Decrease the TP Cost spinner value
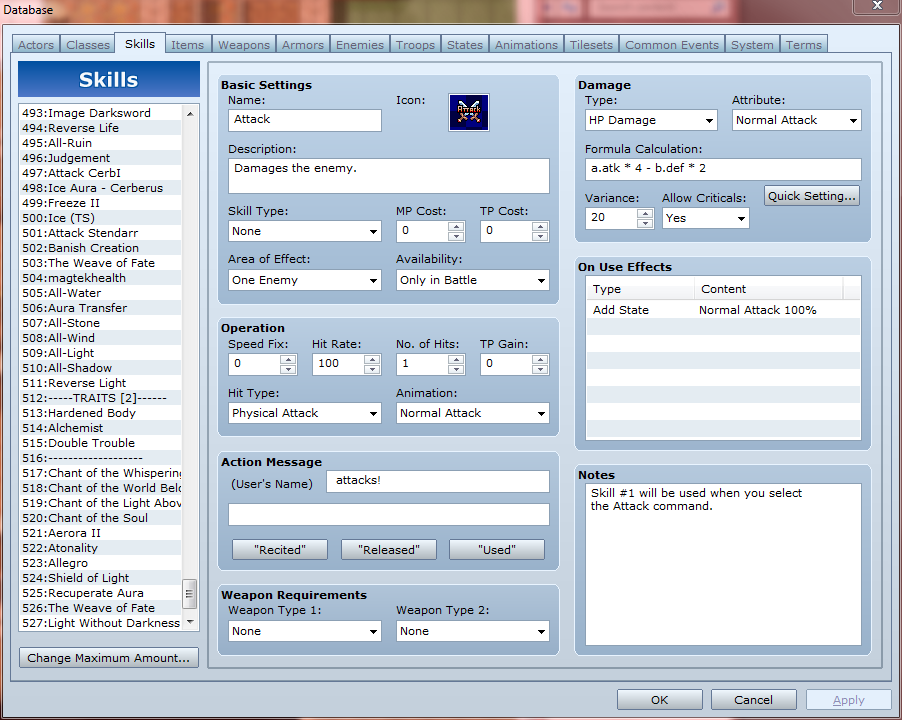Screen dimensions: 902x720 pos(540,236)
